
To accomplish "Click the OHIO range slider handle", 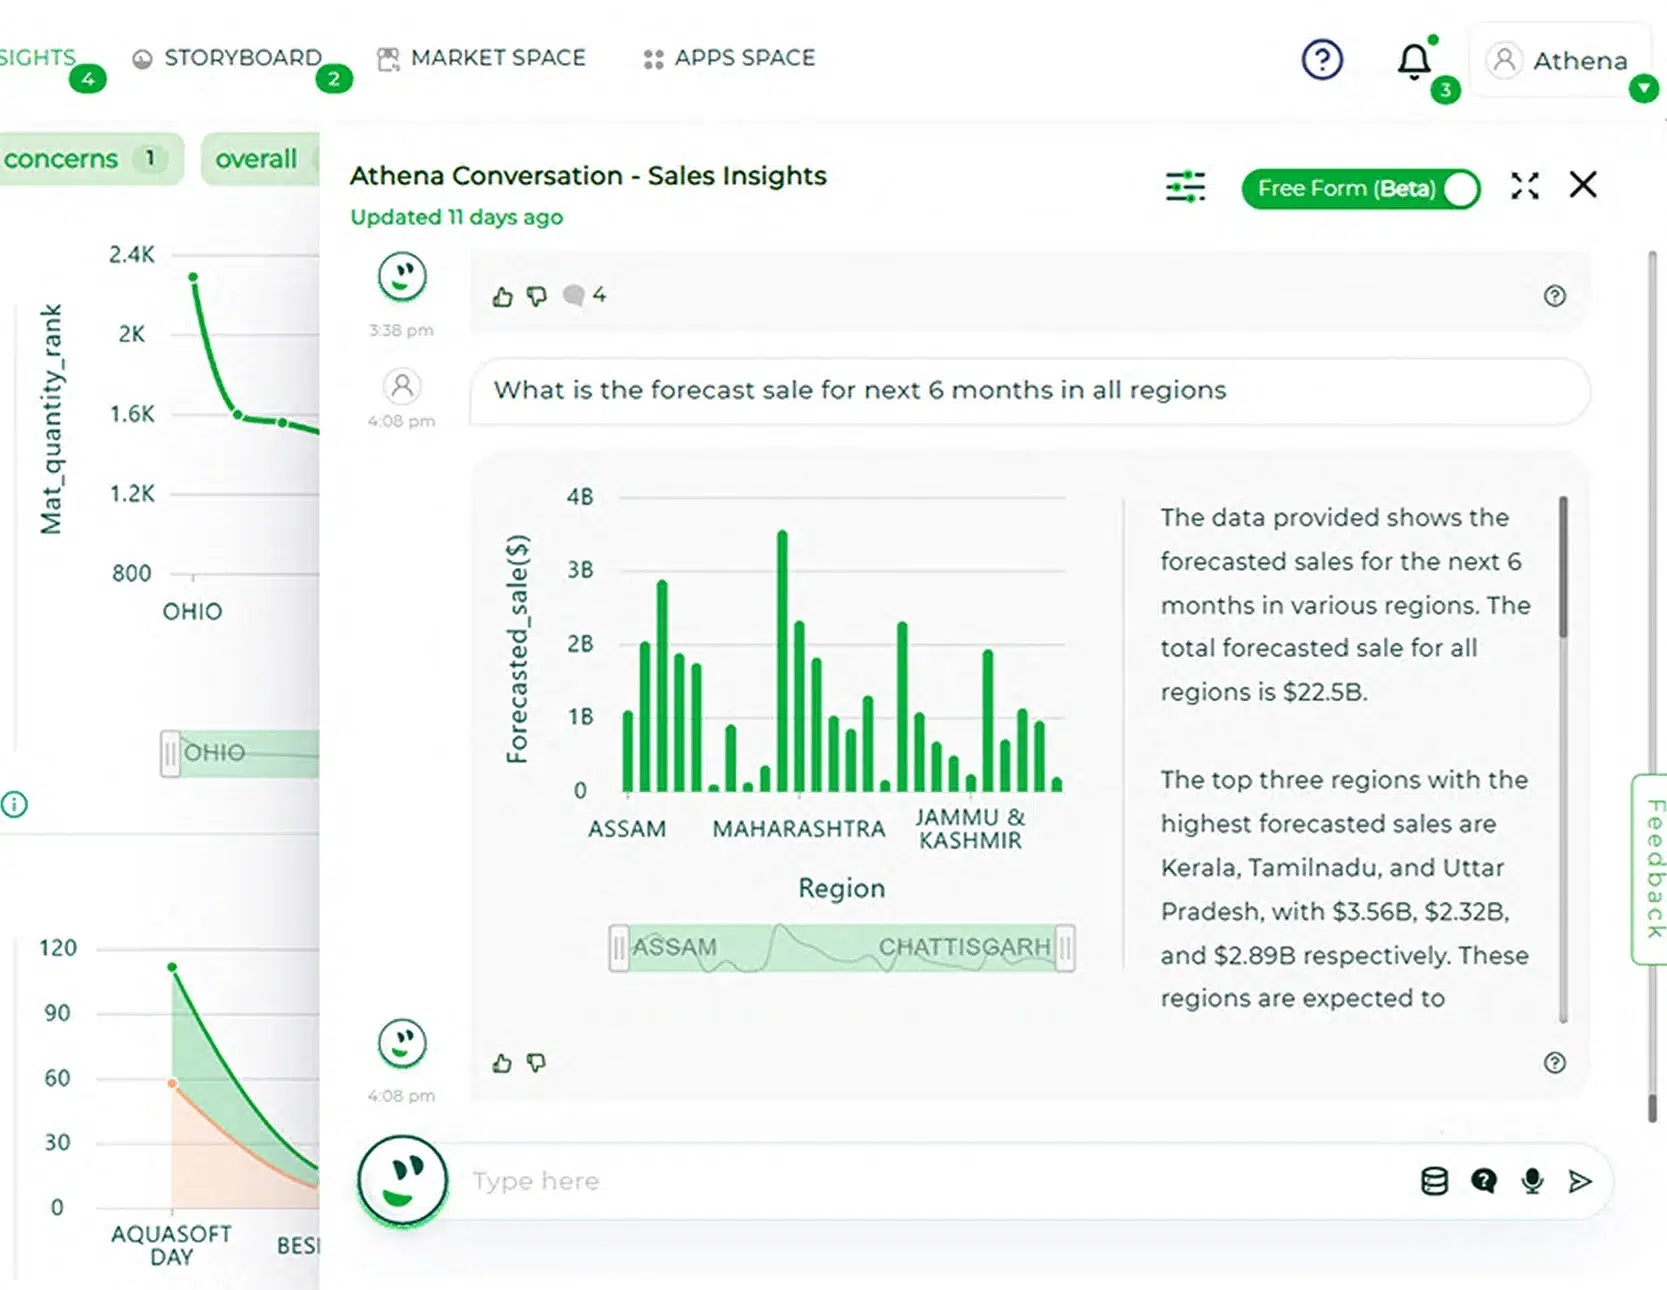I will (x=171, y=753).
